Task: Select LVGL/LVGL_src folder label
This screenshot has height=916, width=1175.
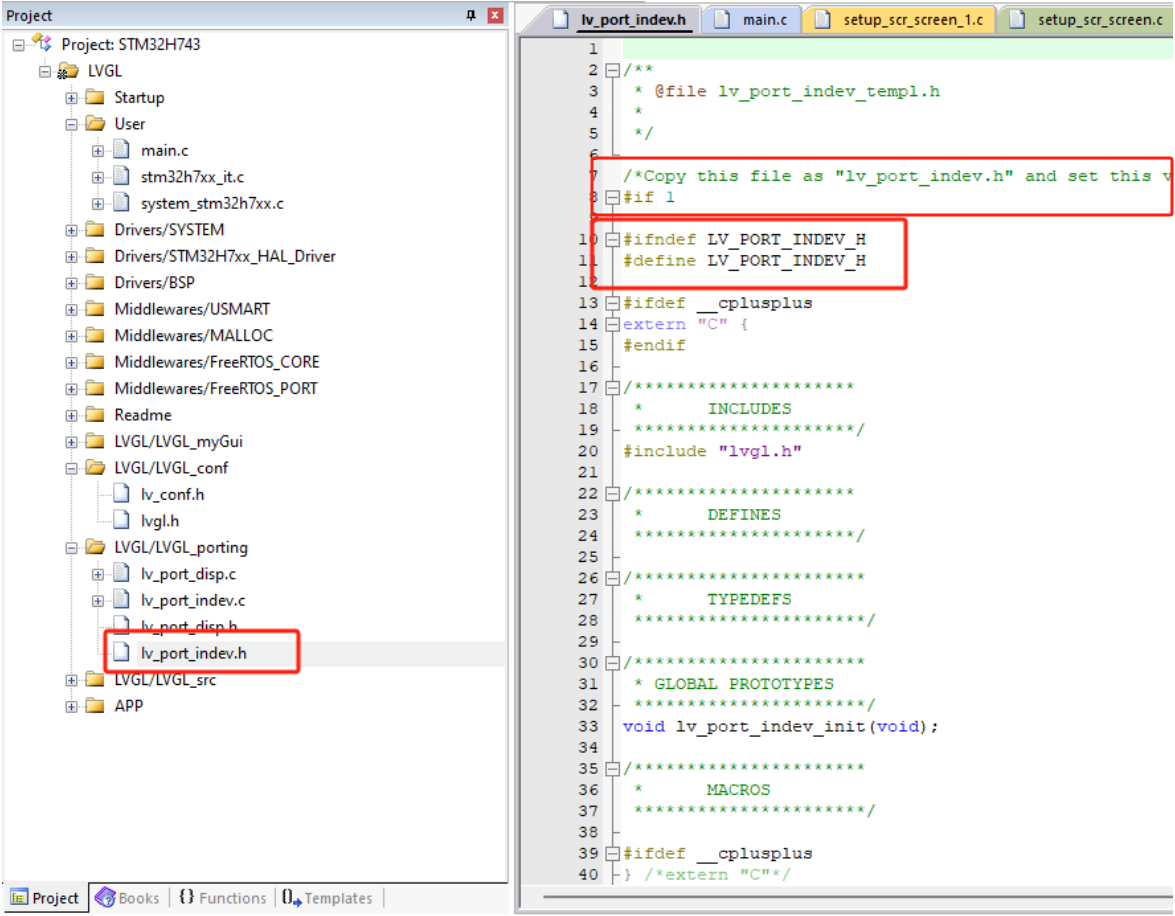Action: coord(165,680)
